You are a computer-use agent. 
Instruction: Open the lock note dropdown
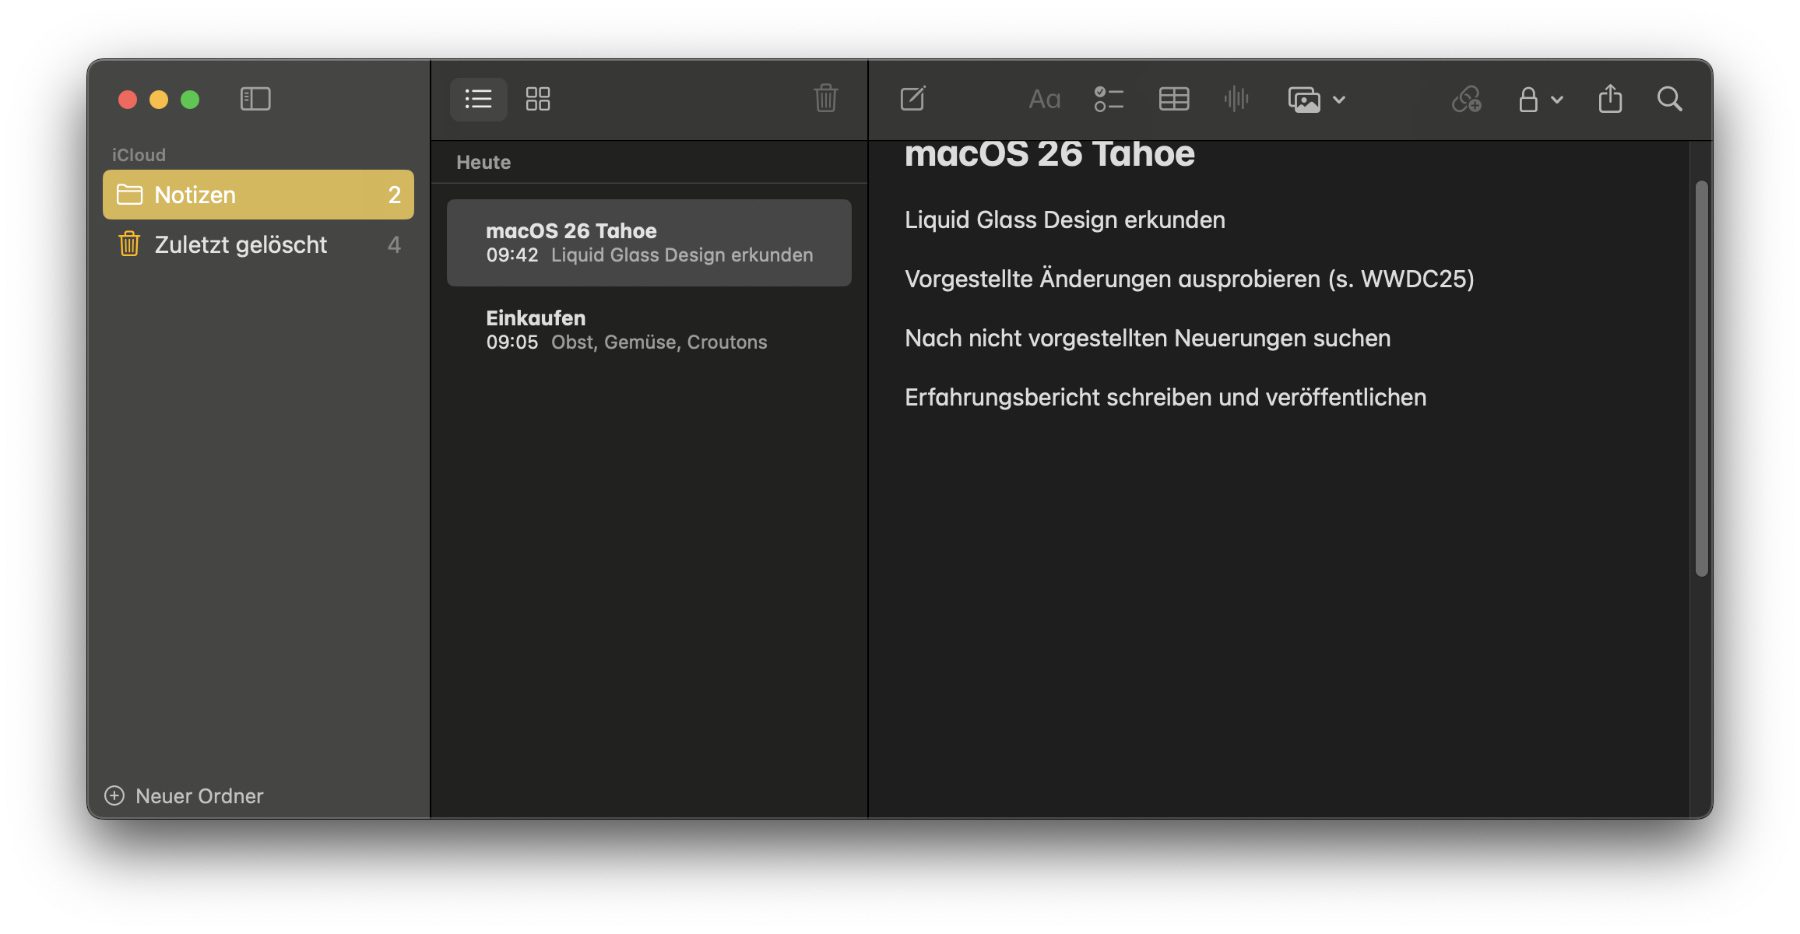[x=1540, y=99]
